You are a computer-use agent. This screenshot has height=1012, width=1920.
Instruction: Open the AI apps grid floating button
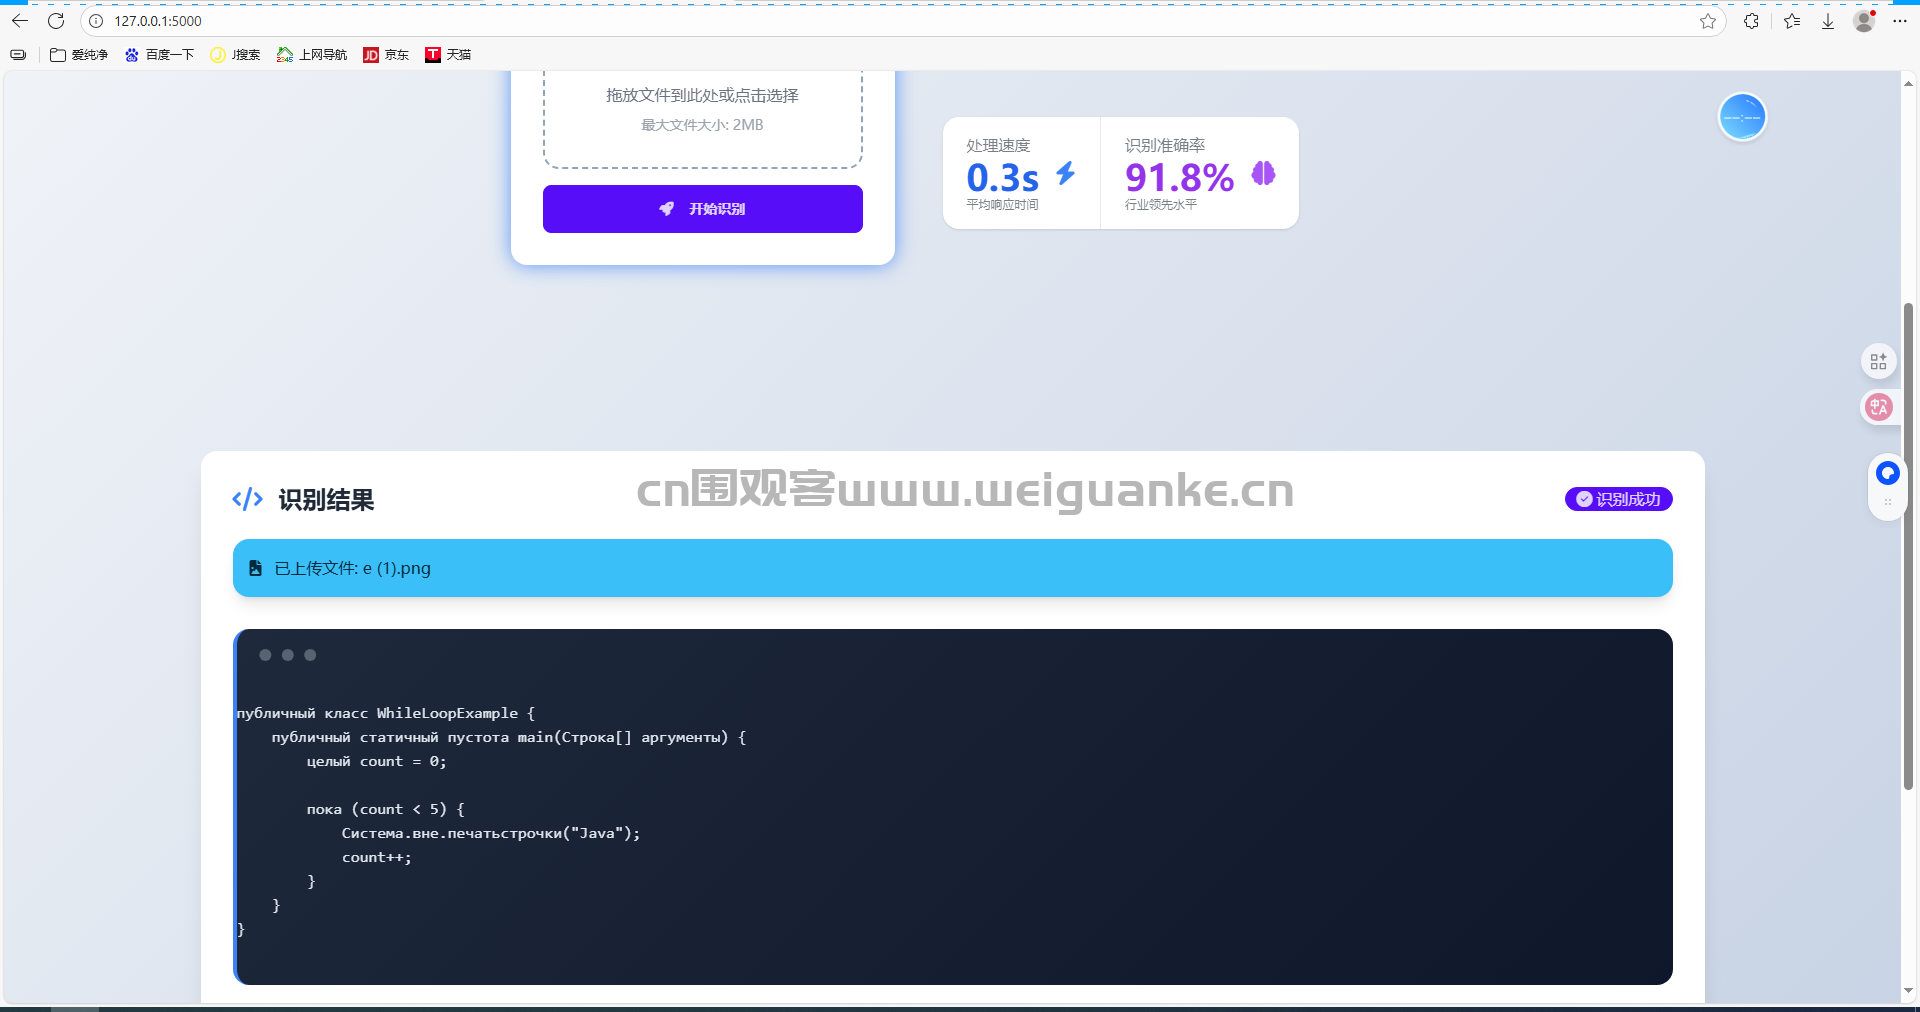(x=1878, y=361)
